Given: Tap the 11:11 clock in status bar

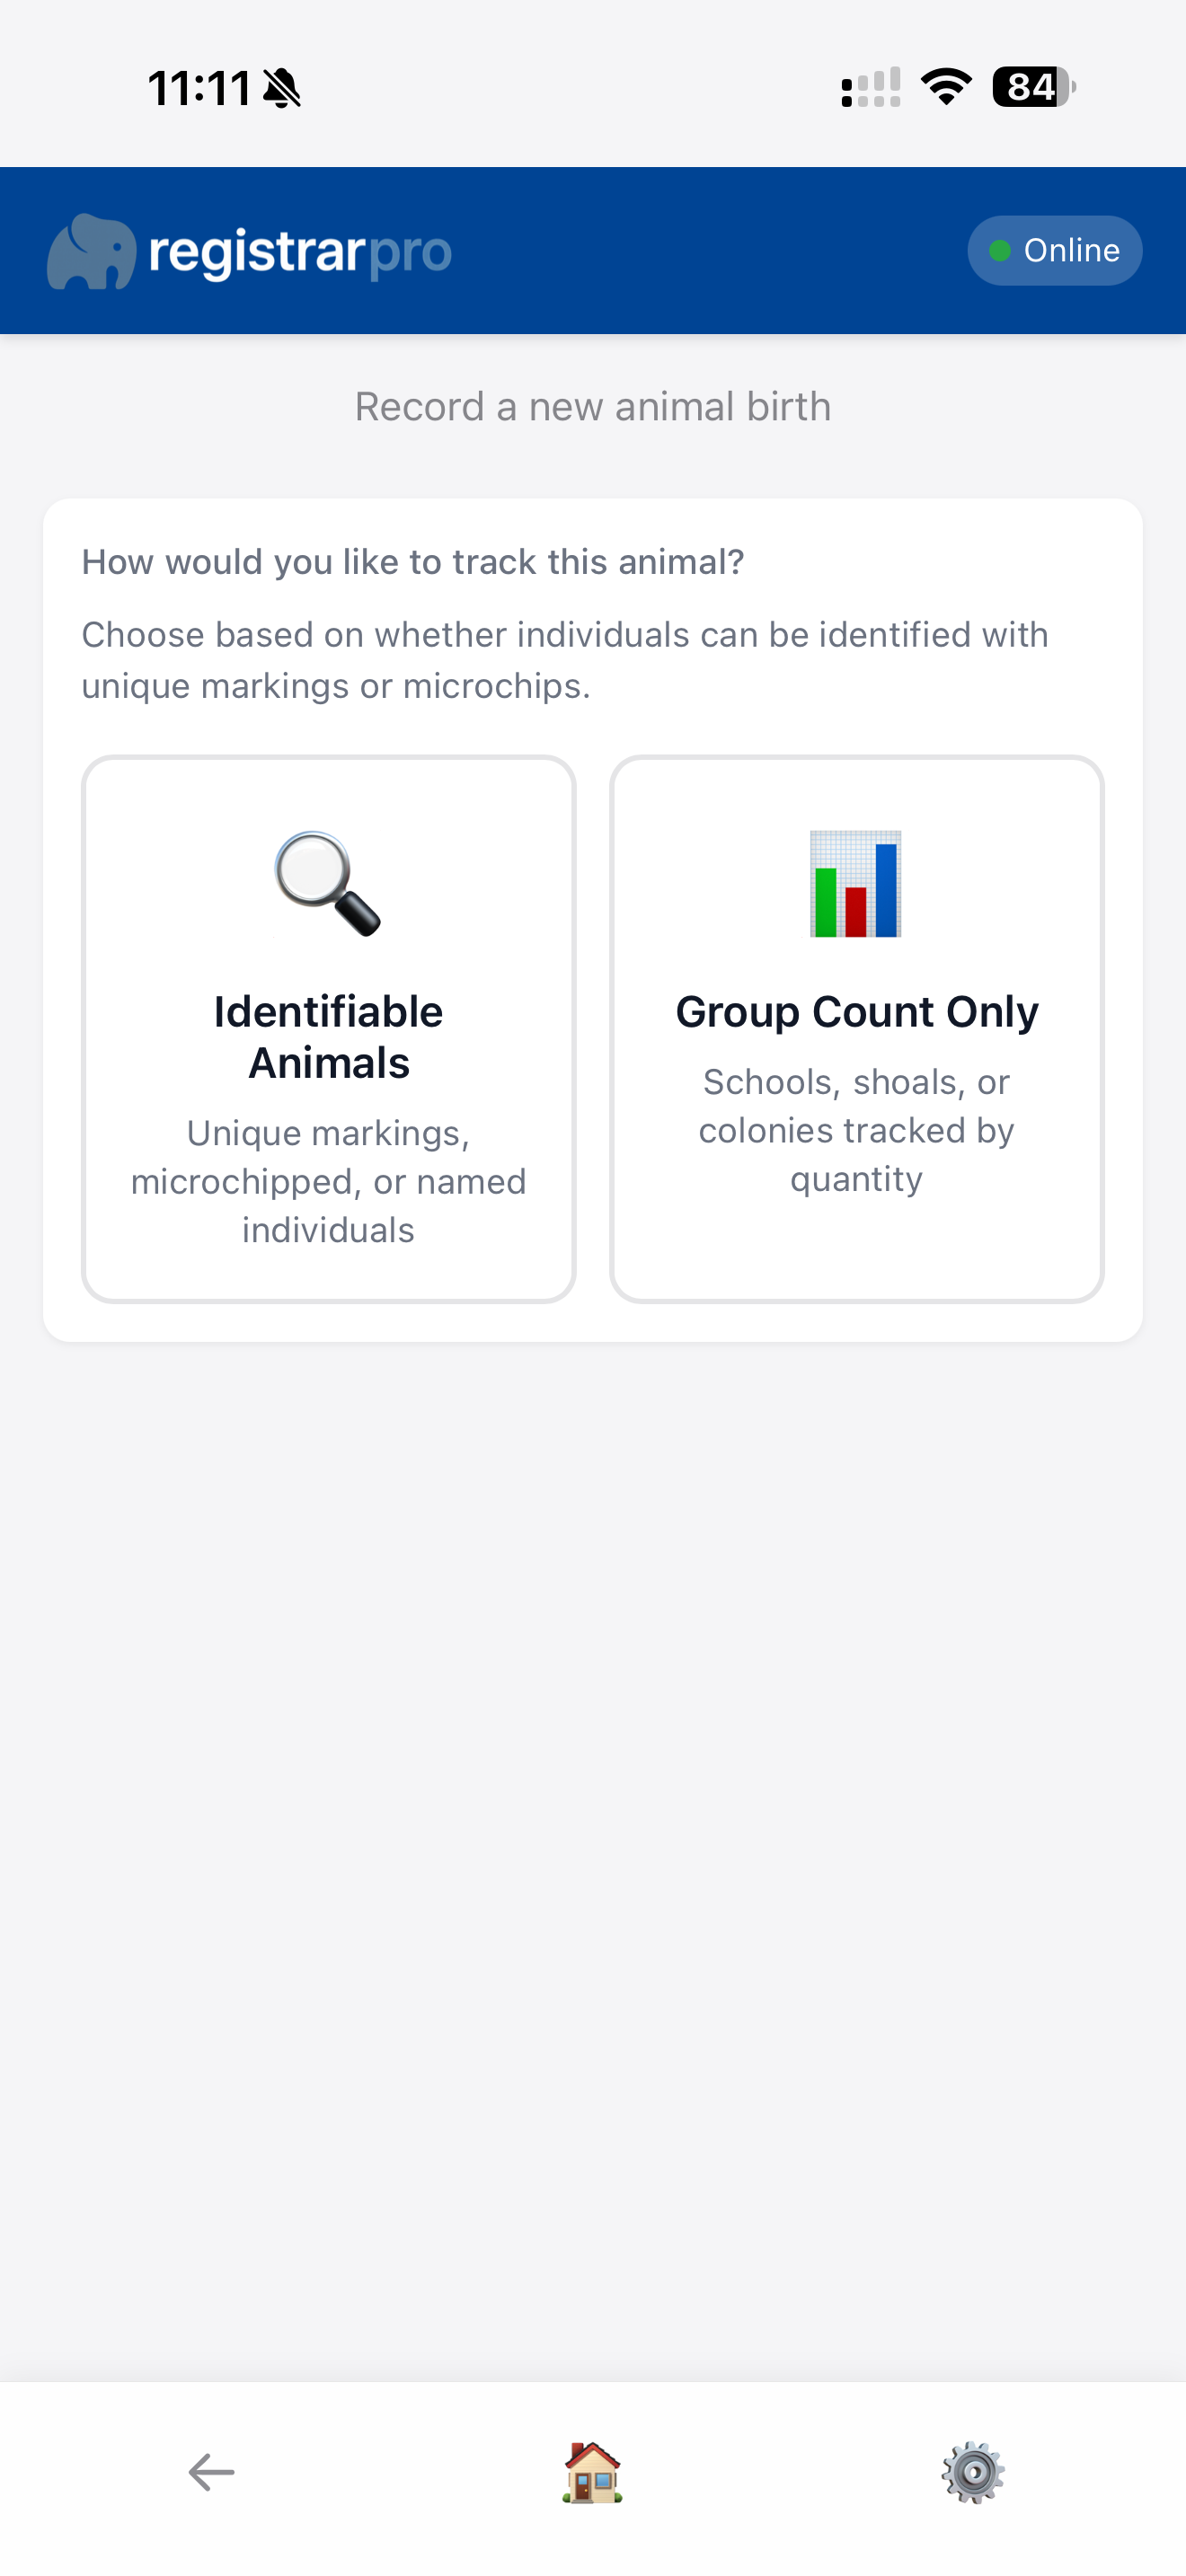Looking at the screenshot, I should coord(199,88).
